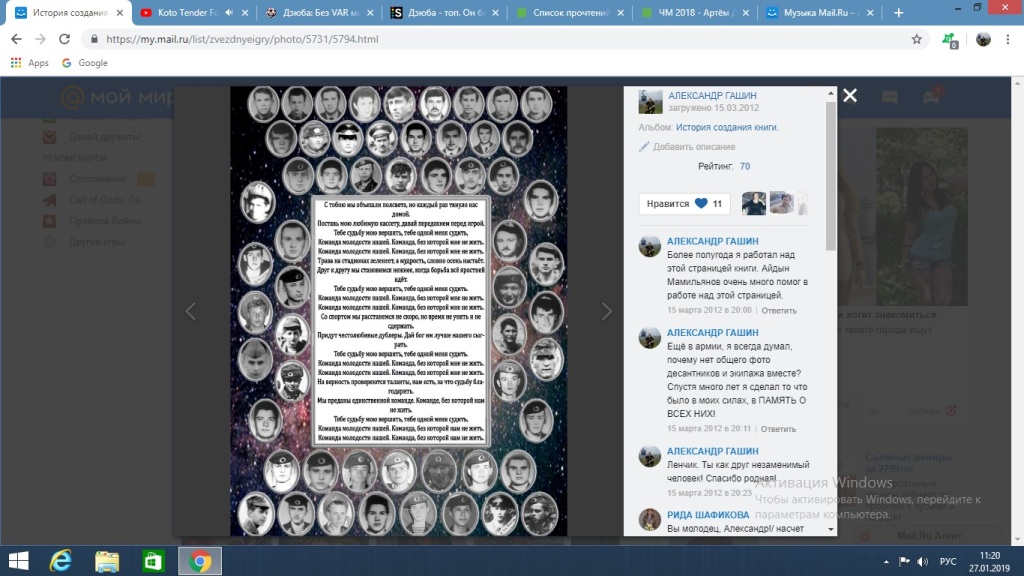Click the green extension icon in toolbar

[x=950, y=40]
